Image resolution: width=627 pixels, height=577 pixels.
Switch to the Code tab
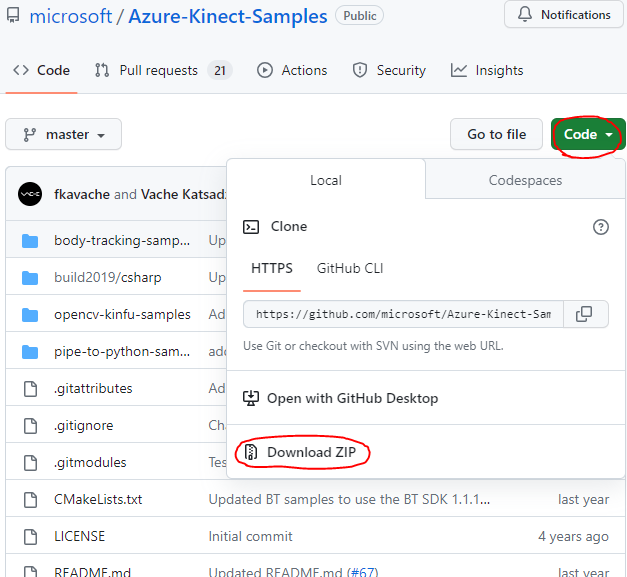click(41, 70)
